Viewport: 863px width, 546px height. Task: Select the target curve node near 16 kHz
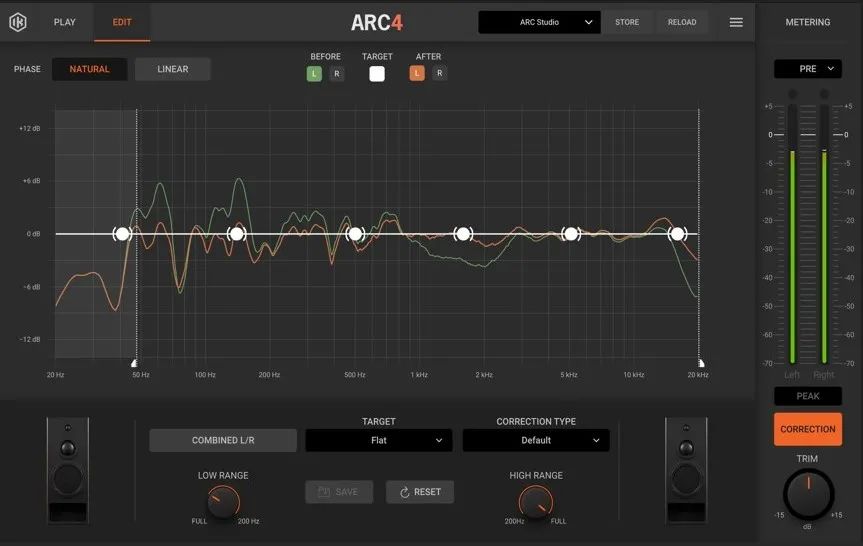pyautogui.click(x=677, y=234)
